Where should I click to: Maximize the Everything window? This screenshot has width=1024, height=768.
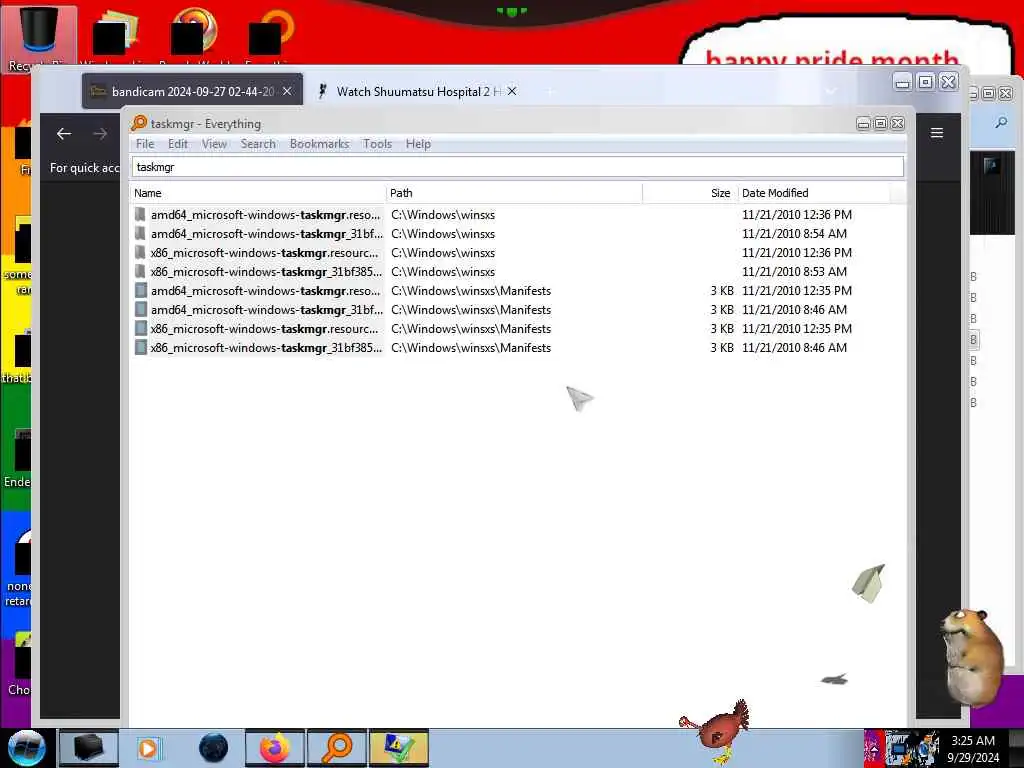[880, 123]
